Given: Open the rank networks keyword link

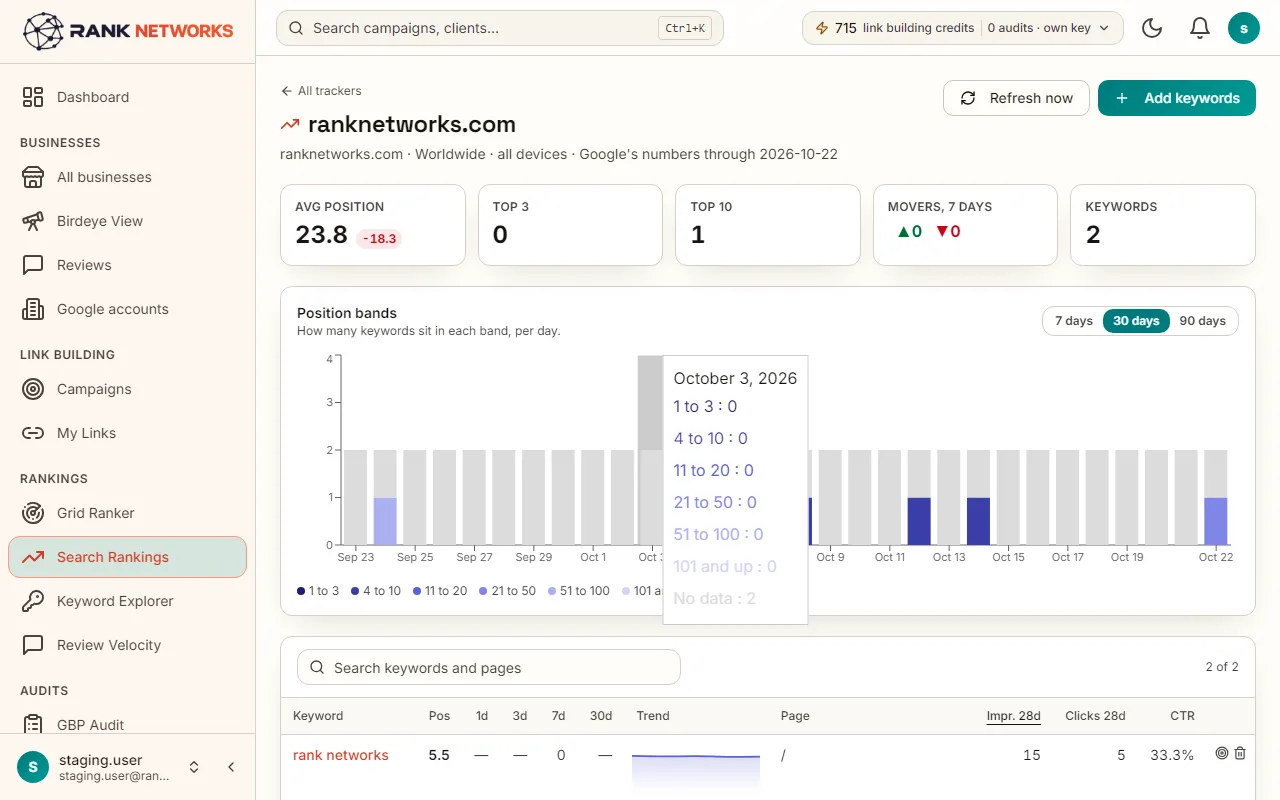Looking at the screenshot, I should pos(341,755).
